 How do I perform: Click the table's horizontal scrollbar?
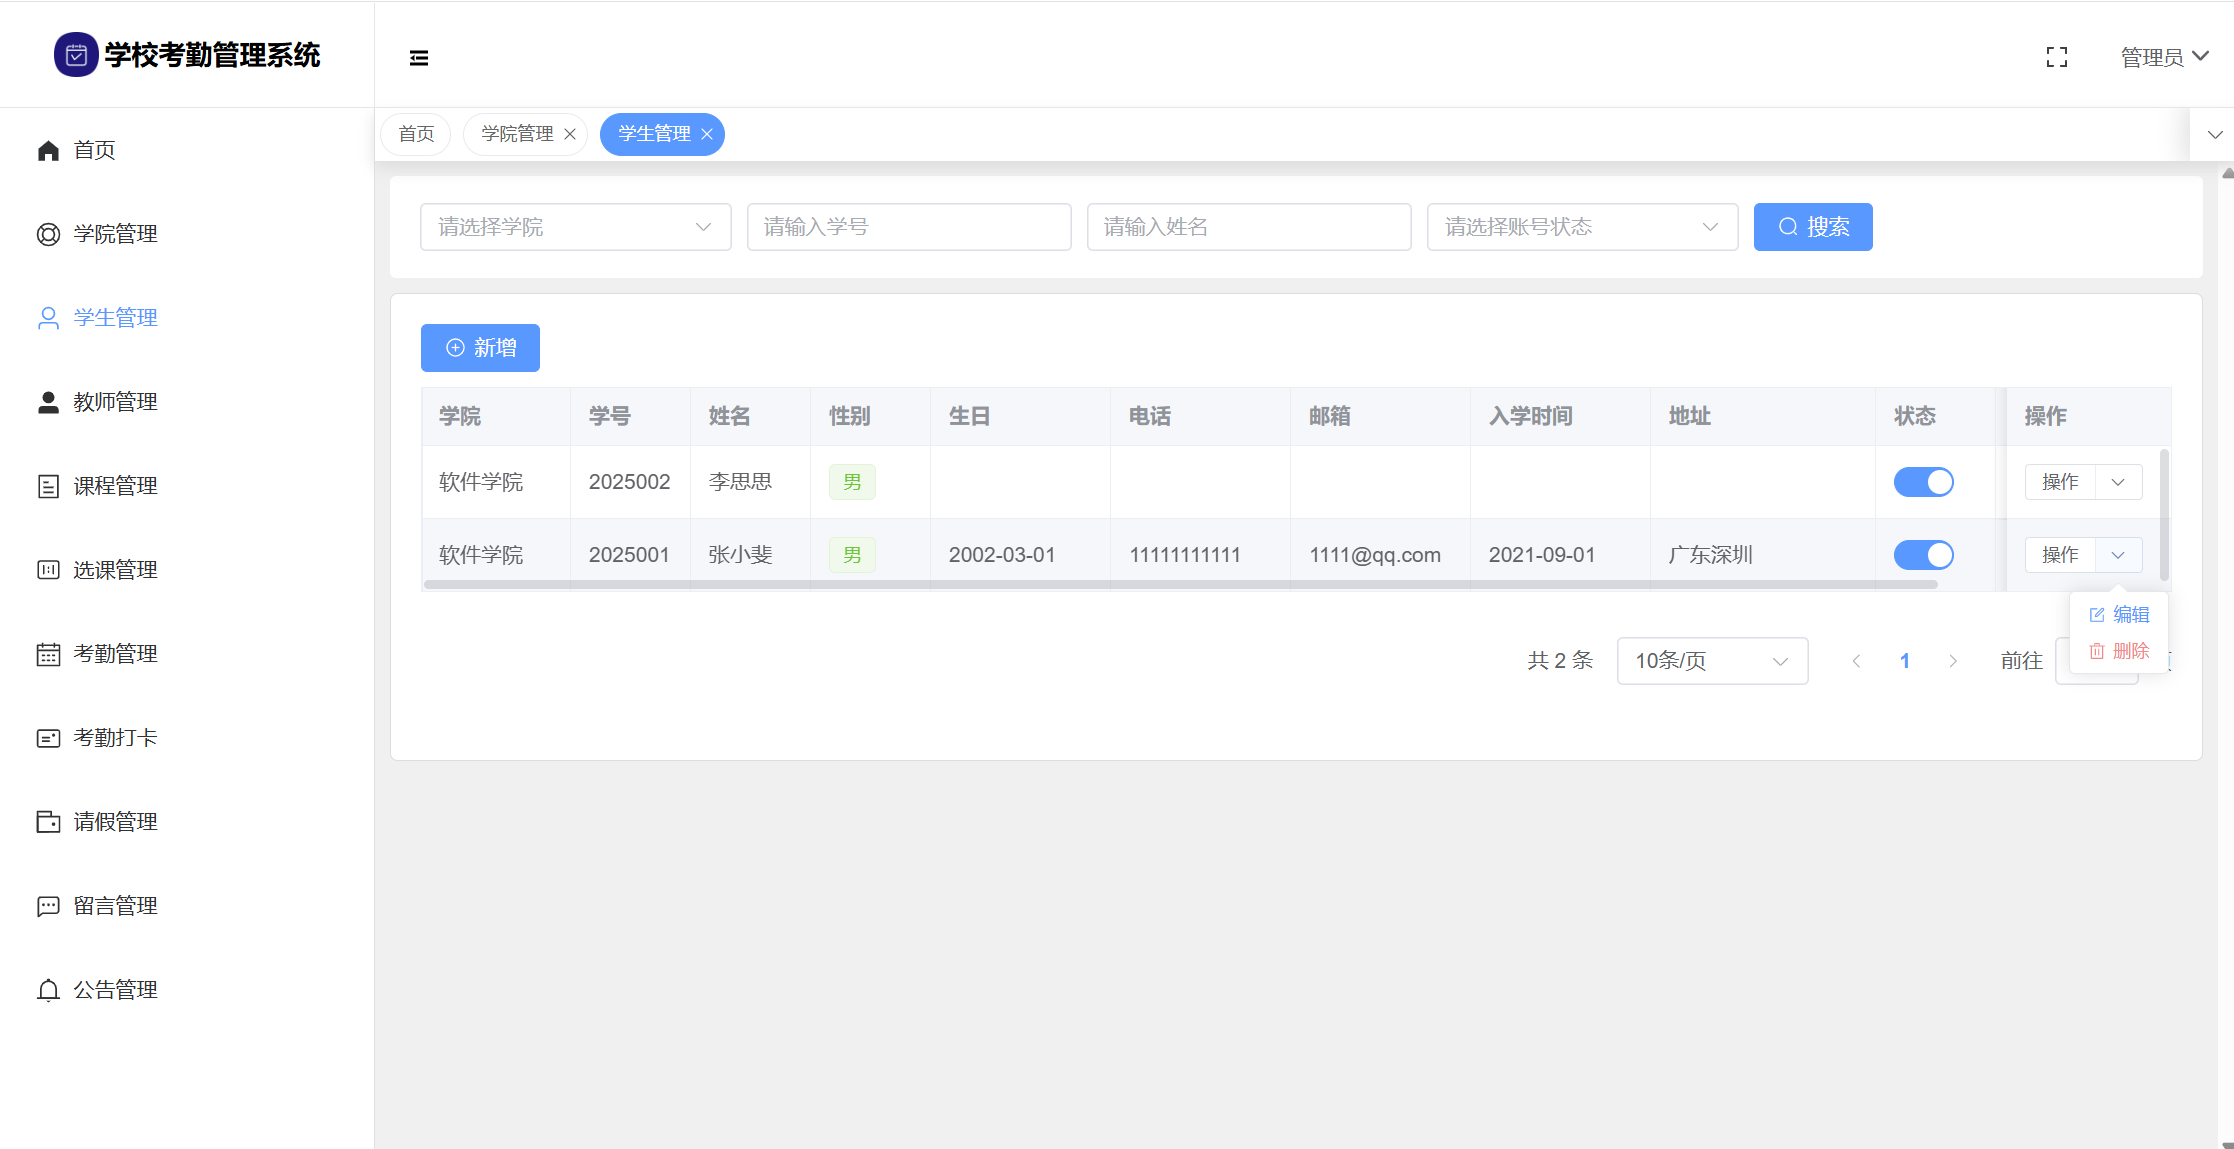1180,584
